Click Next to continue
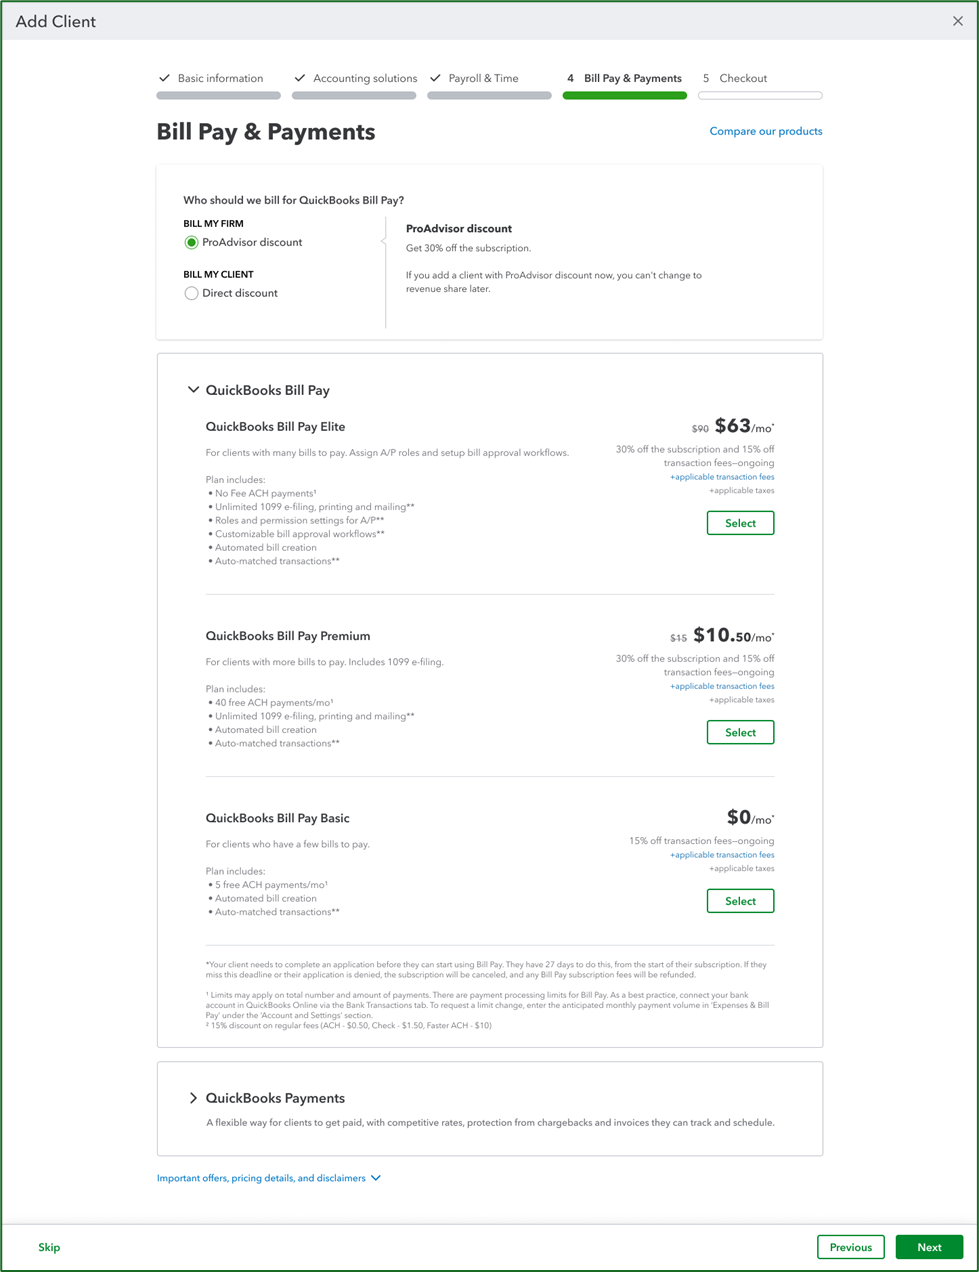Image resolution: width=979 pixels, height=1272 pixels. click(929, 1247)
